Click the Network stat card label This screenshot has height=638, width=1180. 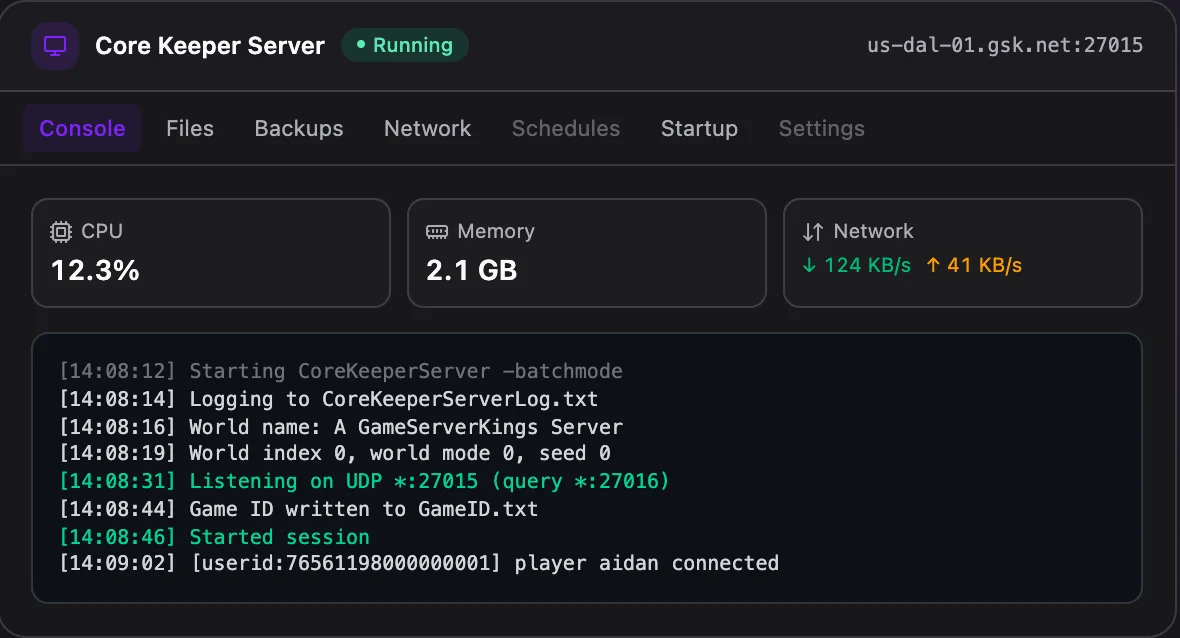[x=873, y=232]
